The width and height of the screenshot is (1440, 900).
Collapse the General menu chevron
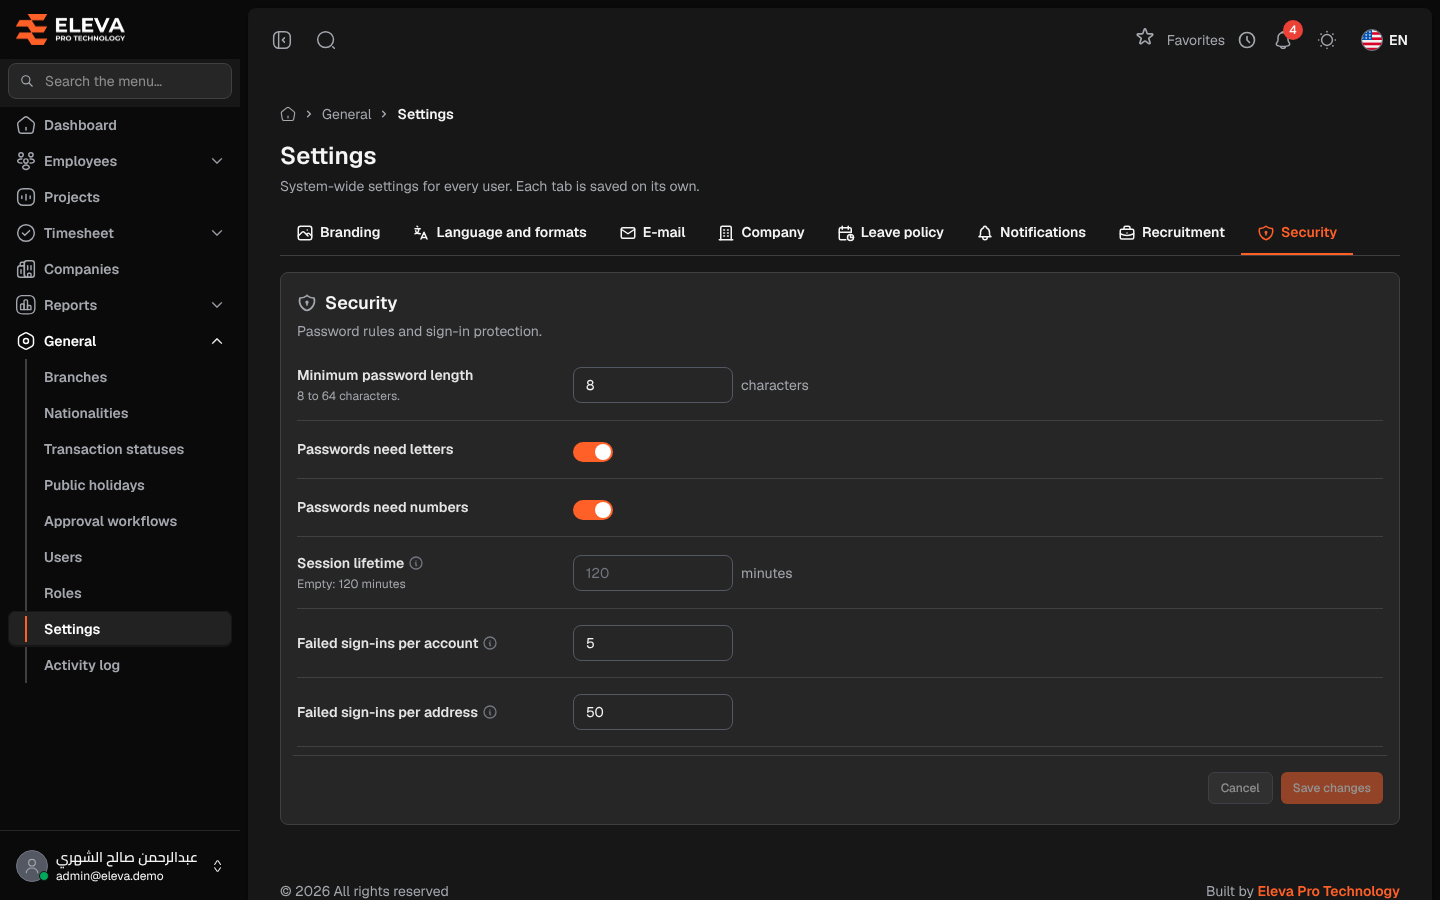[217, 341]
